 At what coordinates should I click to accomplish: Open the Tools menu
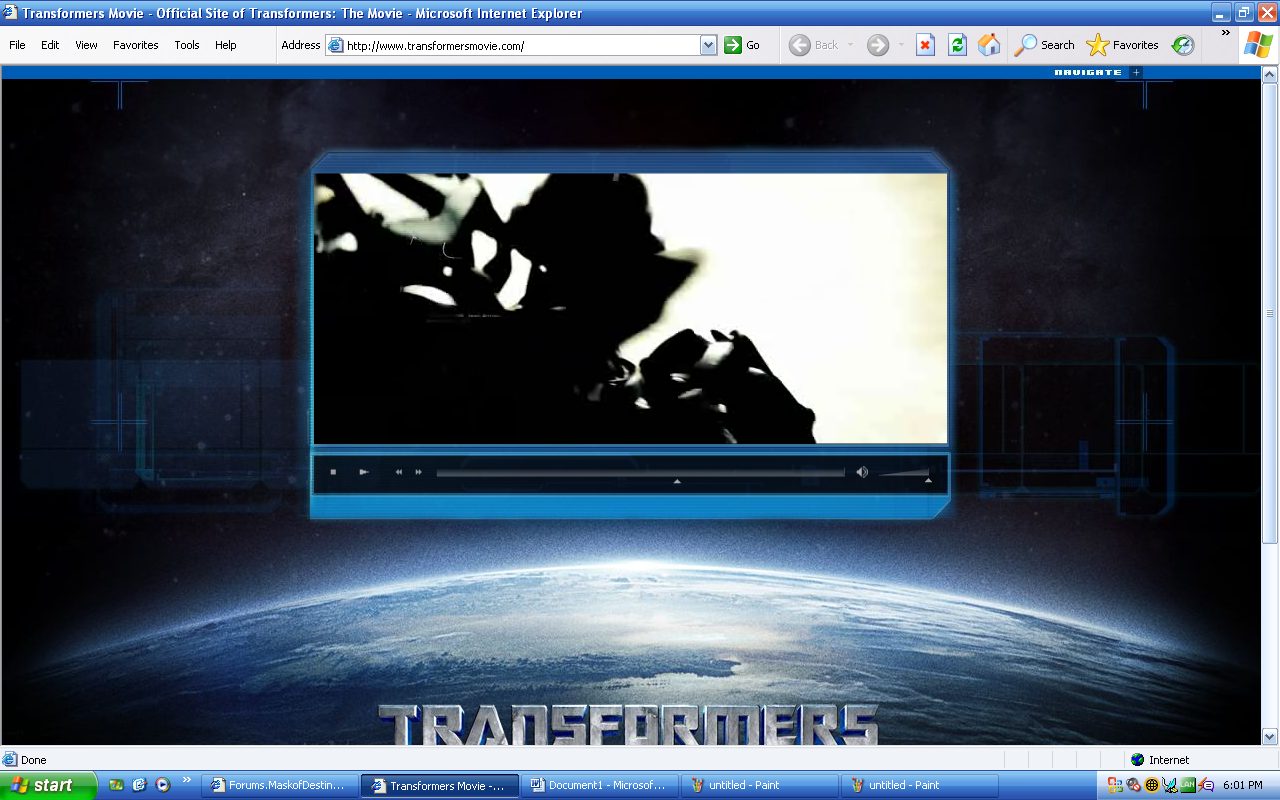(187, 45)
